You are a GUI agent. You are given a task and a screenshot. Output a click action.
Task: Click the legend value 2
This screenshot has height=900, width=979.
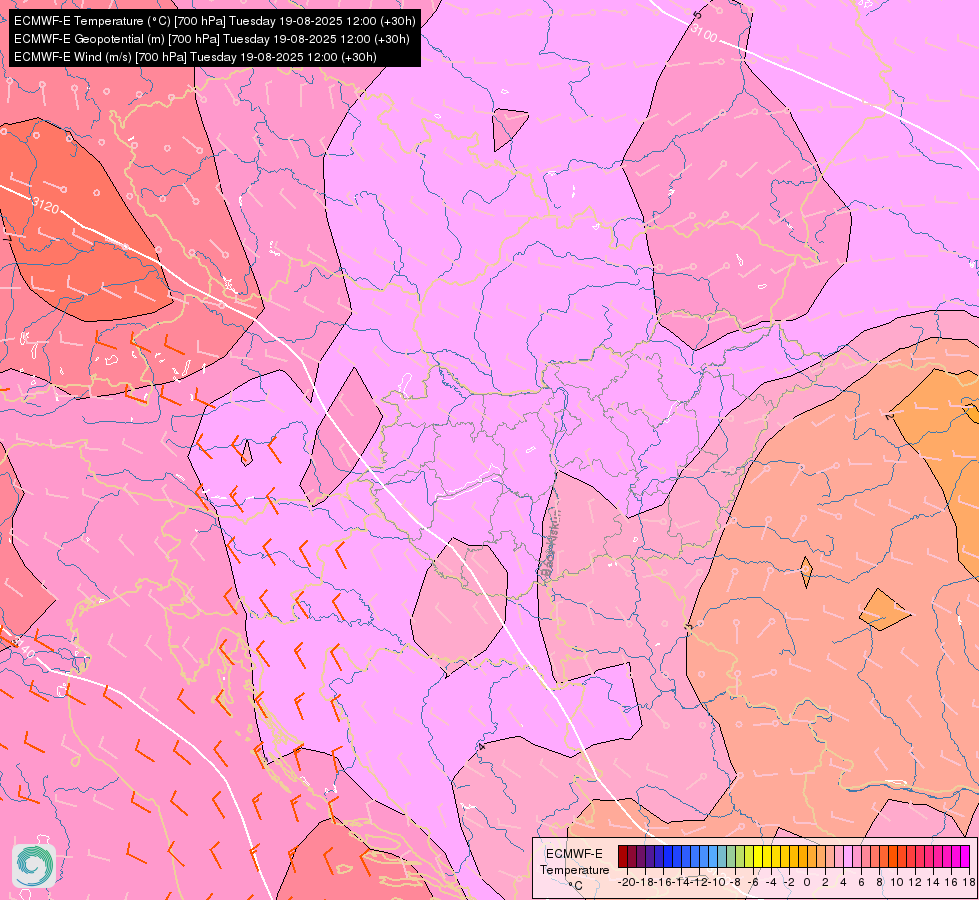(825, 883)
